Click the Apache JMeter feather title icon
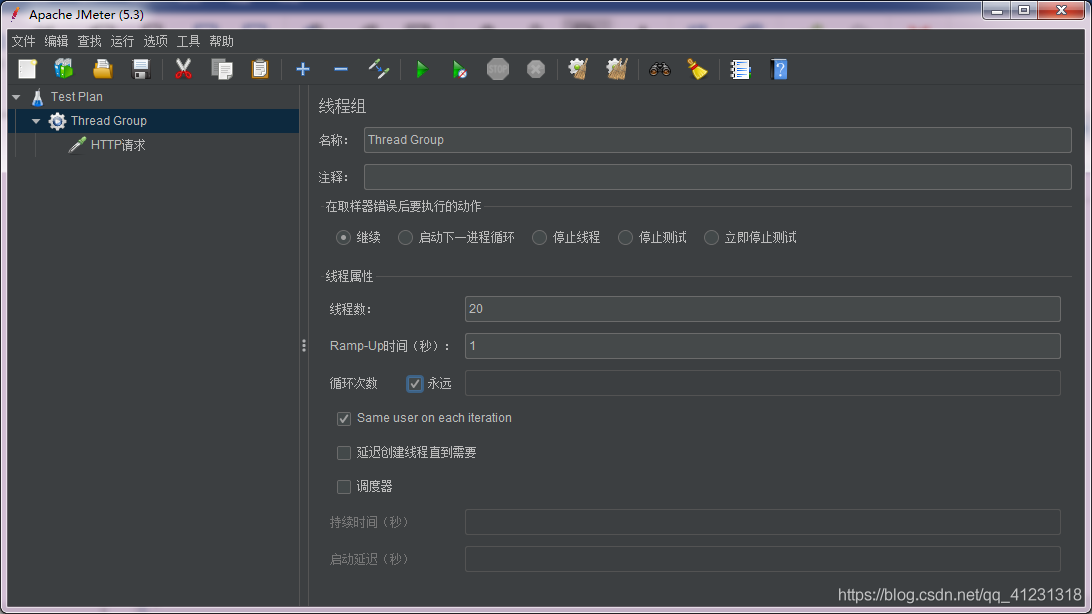Screen dimensions: 1092x614 [15, 14]
